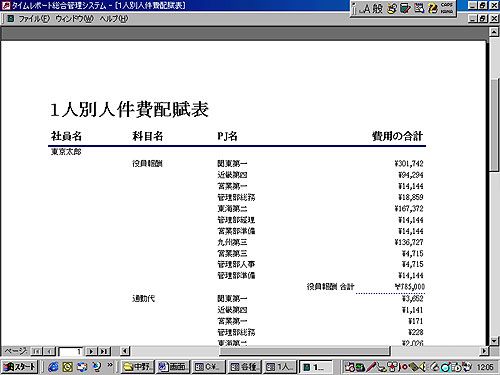This screenshot has height=375, width=500.
Task: Click the horizontal scrollbar thumb
Action: [x=304, y=351]
